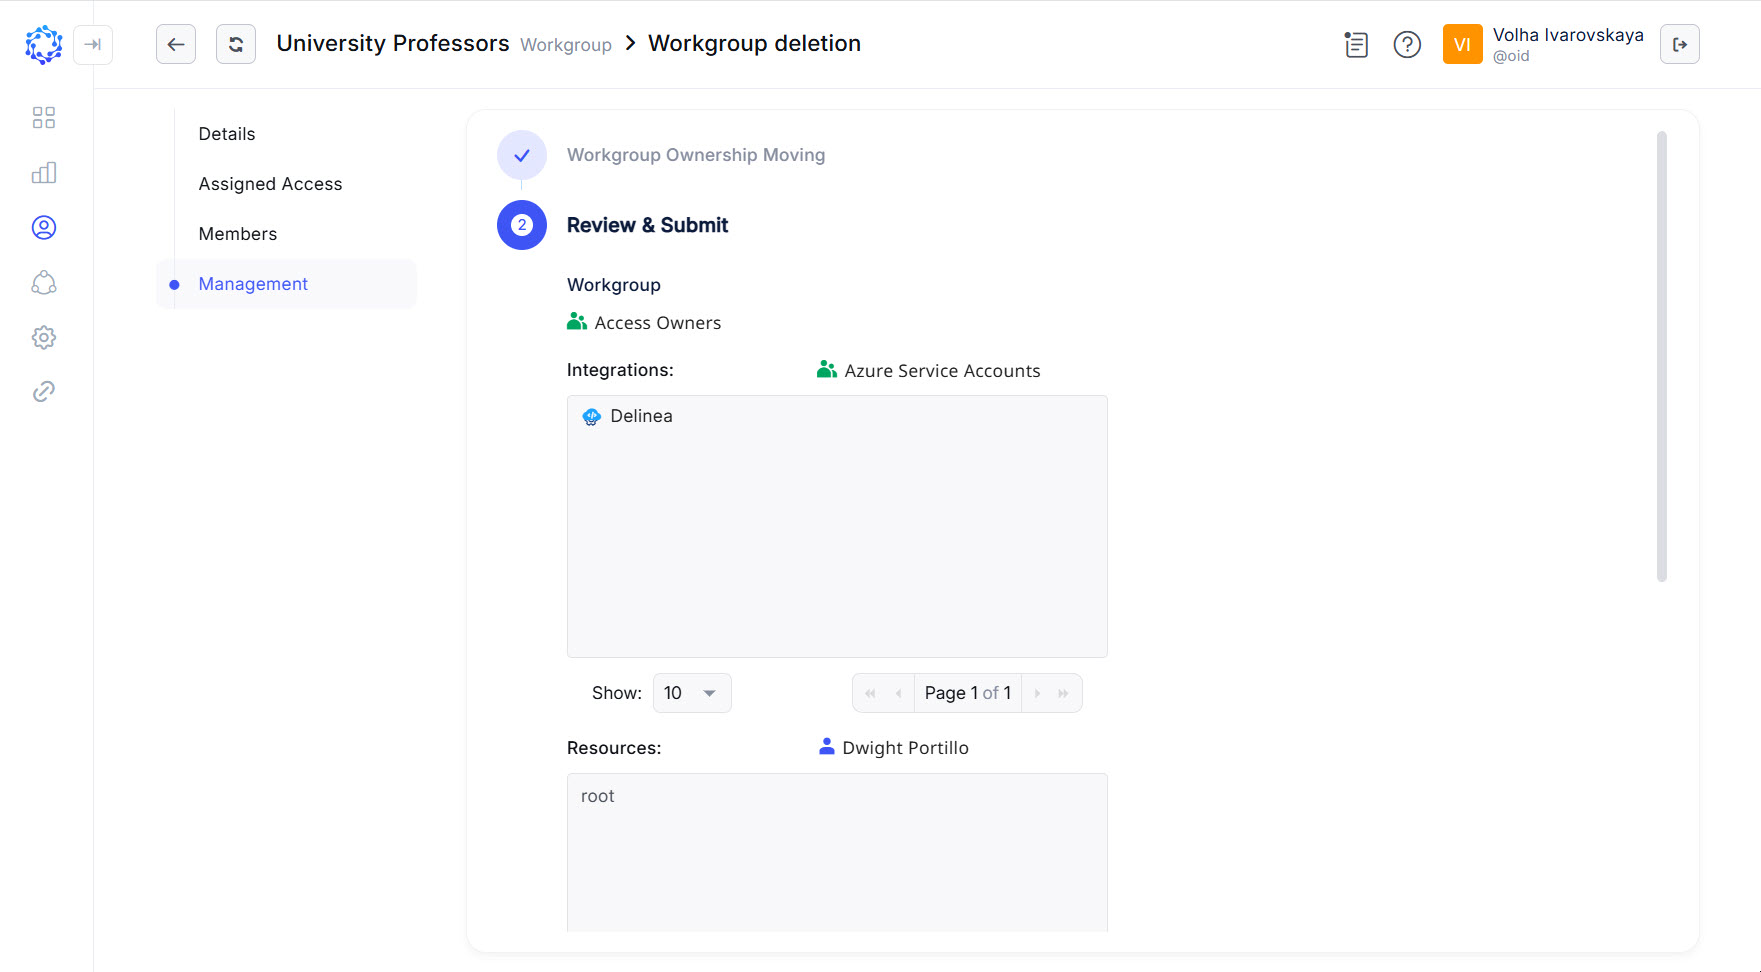The image size is (1761, 972).
Task: Click the back arrow to leave Workgroup deletion
Action: click(176, 44)
